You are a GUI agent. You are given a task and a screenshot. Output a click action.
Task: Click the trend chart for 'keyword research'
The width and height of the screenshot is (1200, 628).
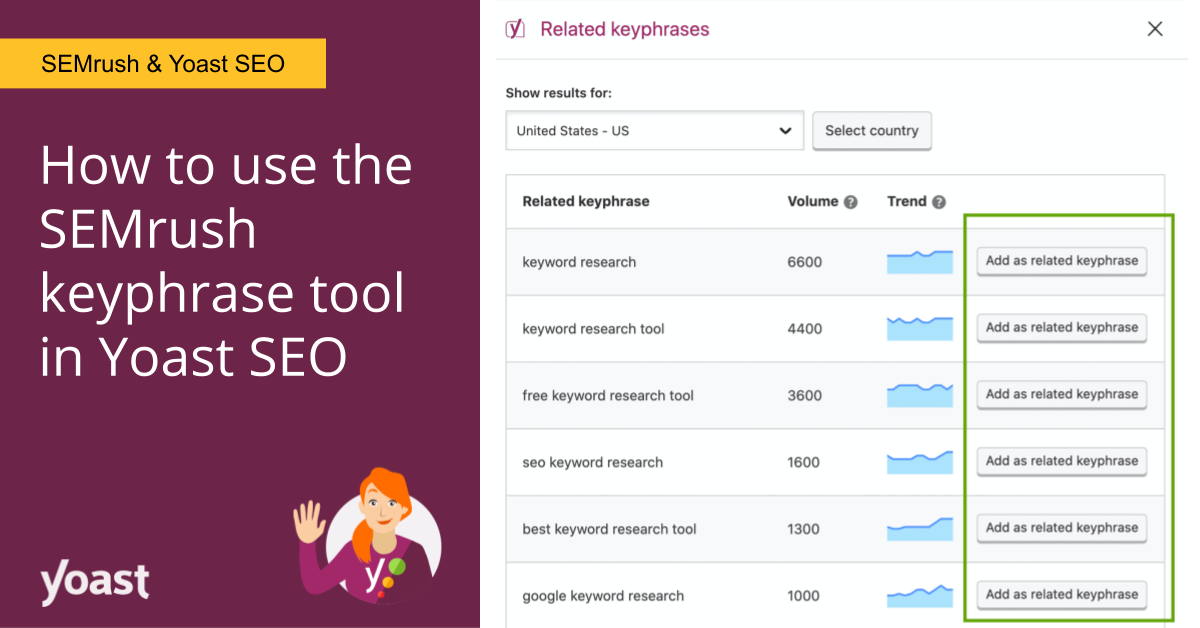point(920,261)
